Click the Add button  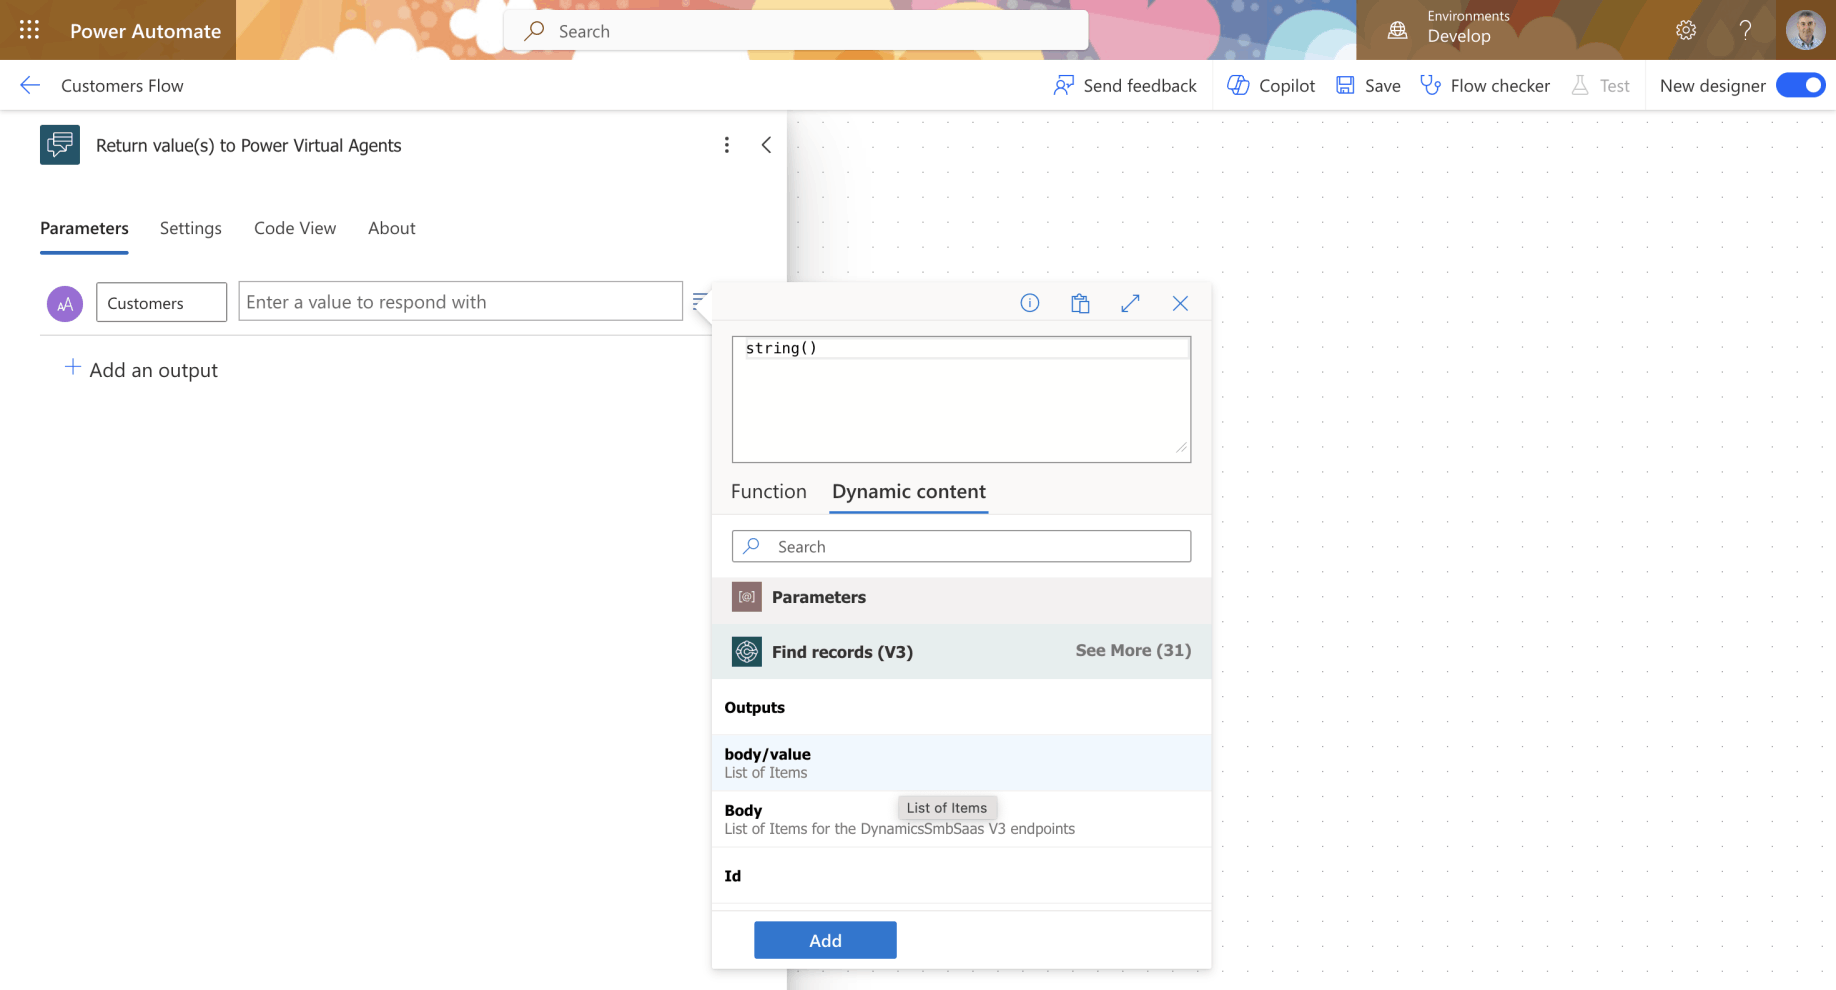coord(825,940)
